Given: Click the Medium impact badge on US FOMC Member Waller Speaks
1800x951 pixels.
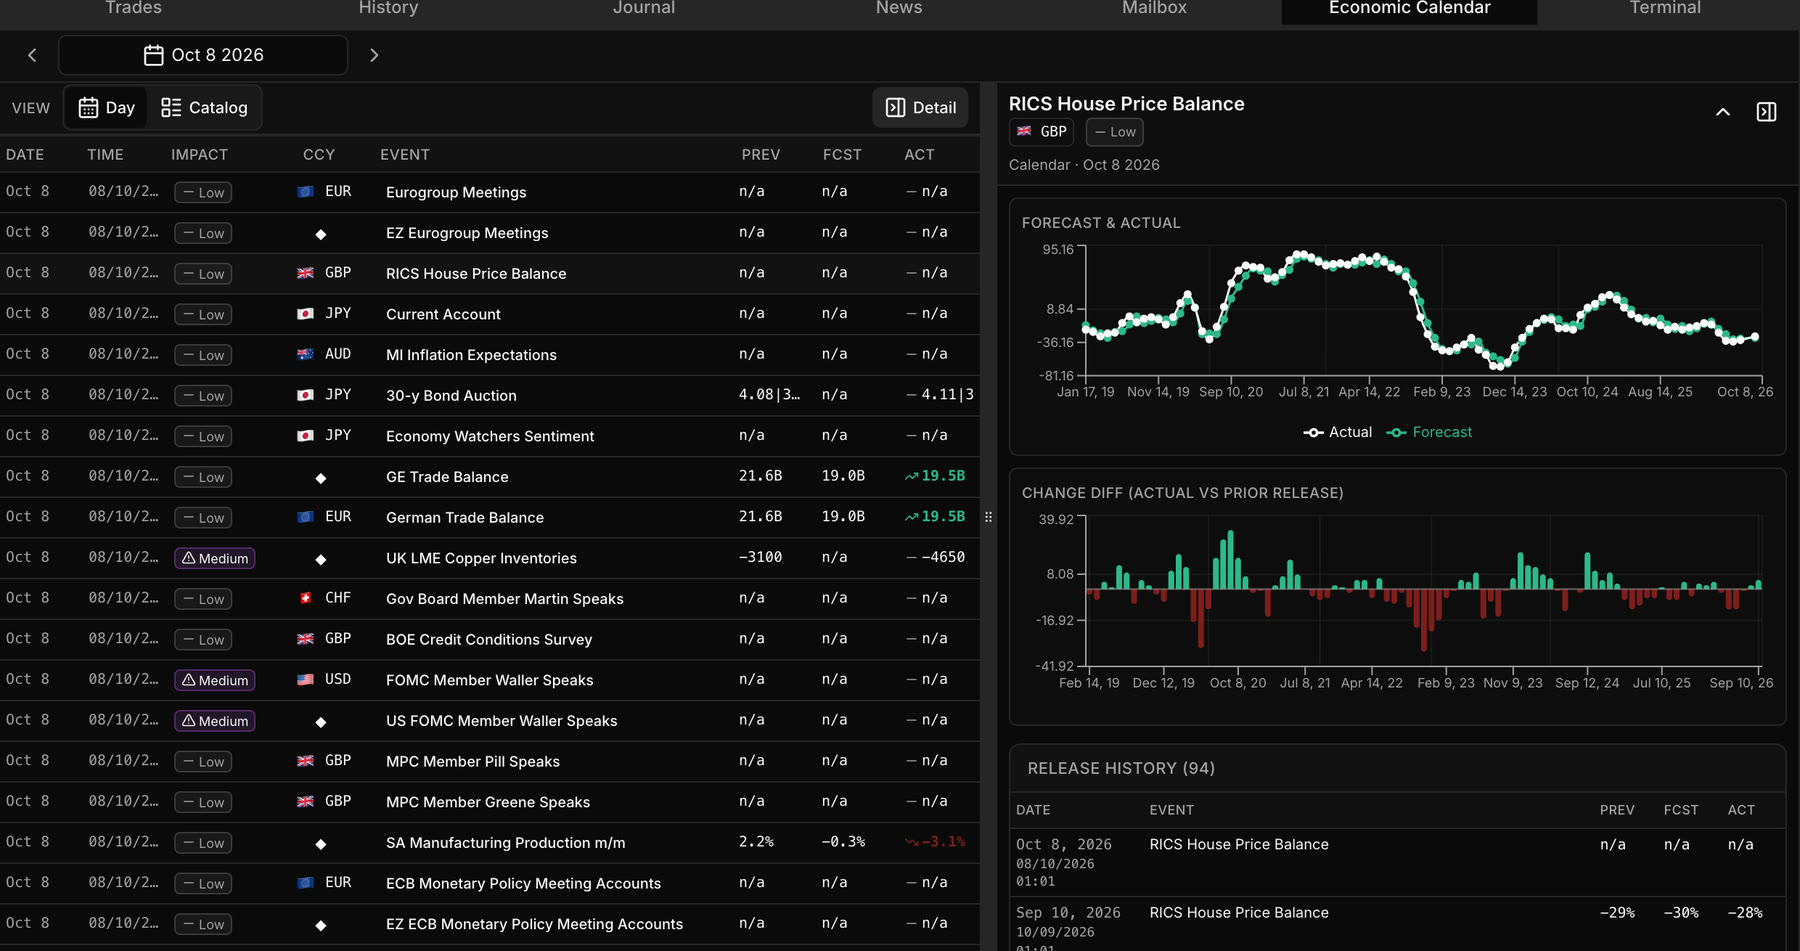Looking at the screenshot, I should (x=215, y=721).
